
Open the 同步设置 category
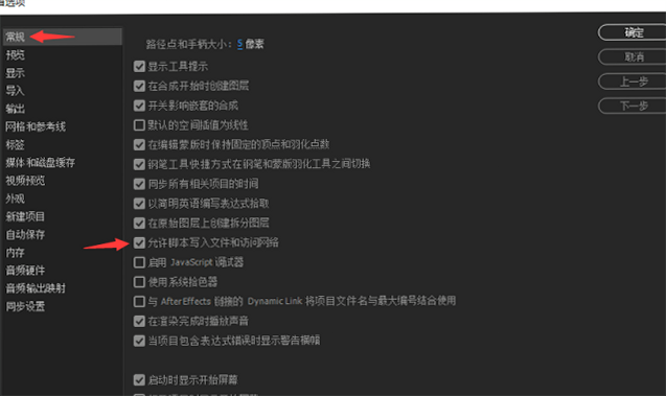pyautogui.click(x=25, y=306)
